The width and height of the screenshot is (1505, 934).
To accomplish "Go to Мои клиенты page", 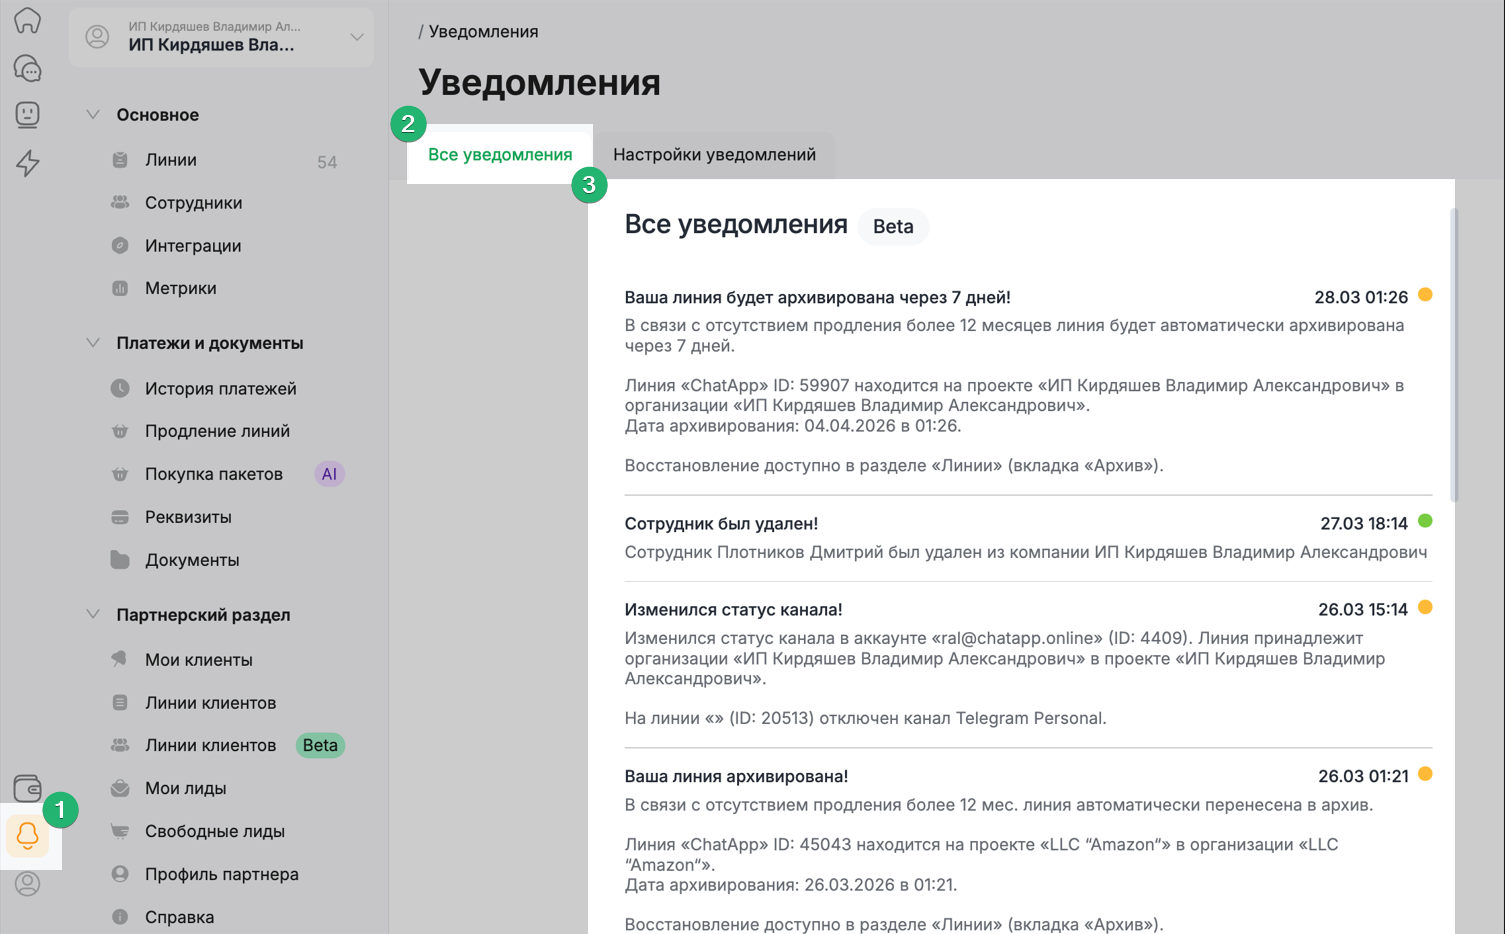I will coord(198,660).
